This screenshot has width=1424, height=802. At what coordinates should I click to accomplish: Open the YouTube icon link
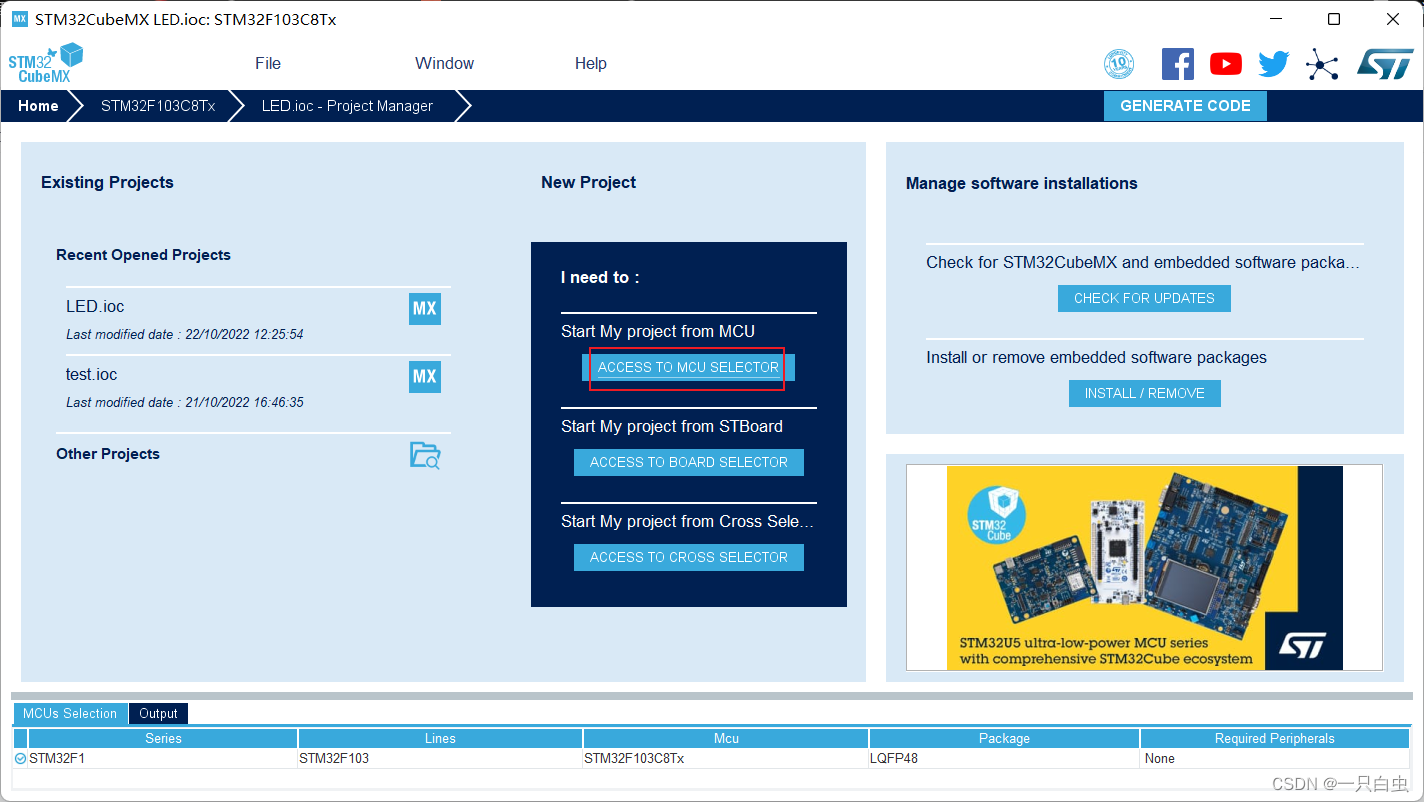[1225, 64]
